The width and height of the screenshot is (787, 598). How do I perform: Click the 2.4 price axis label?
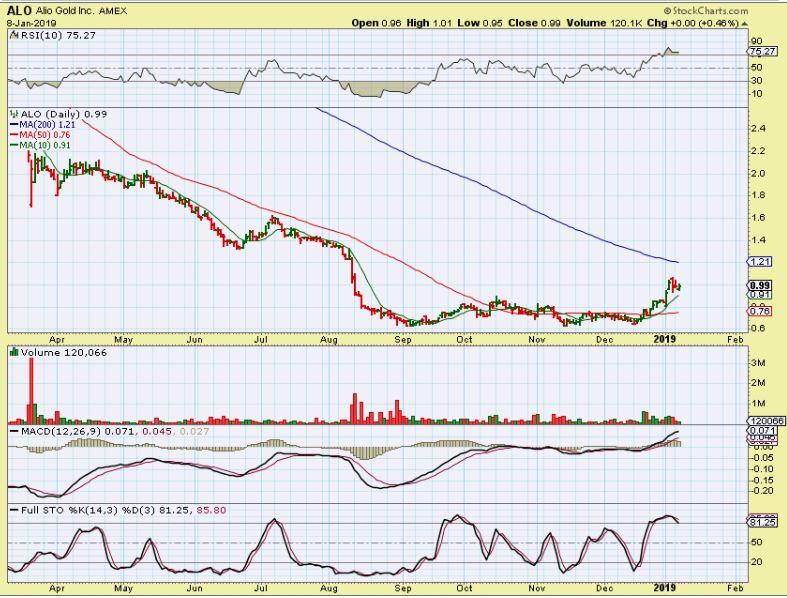(757, 129)
